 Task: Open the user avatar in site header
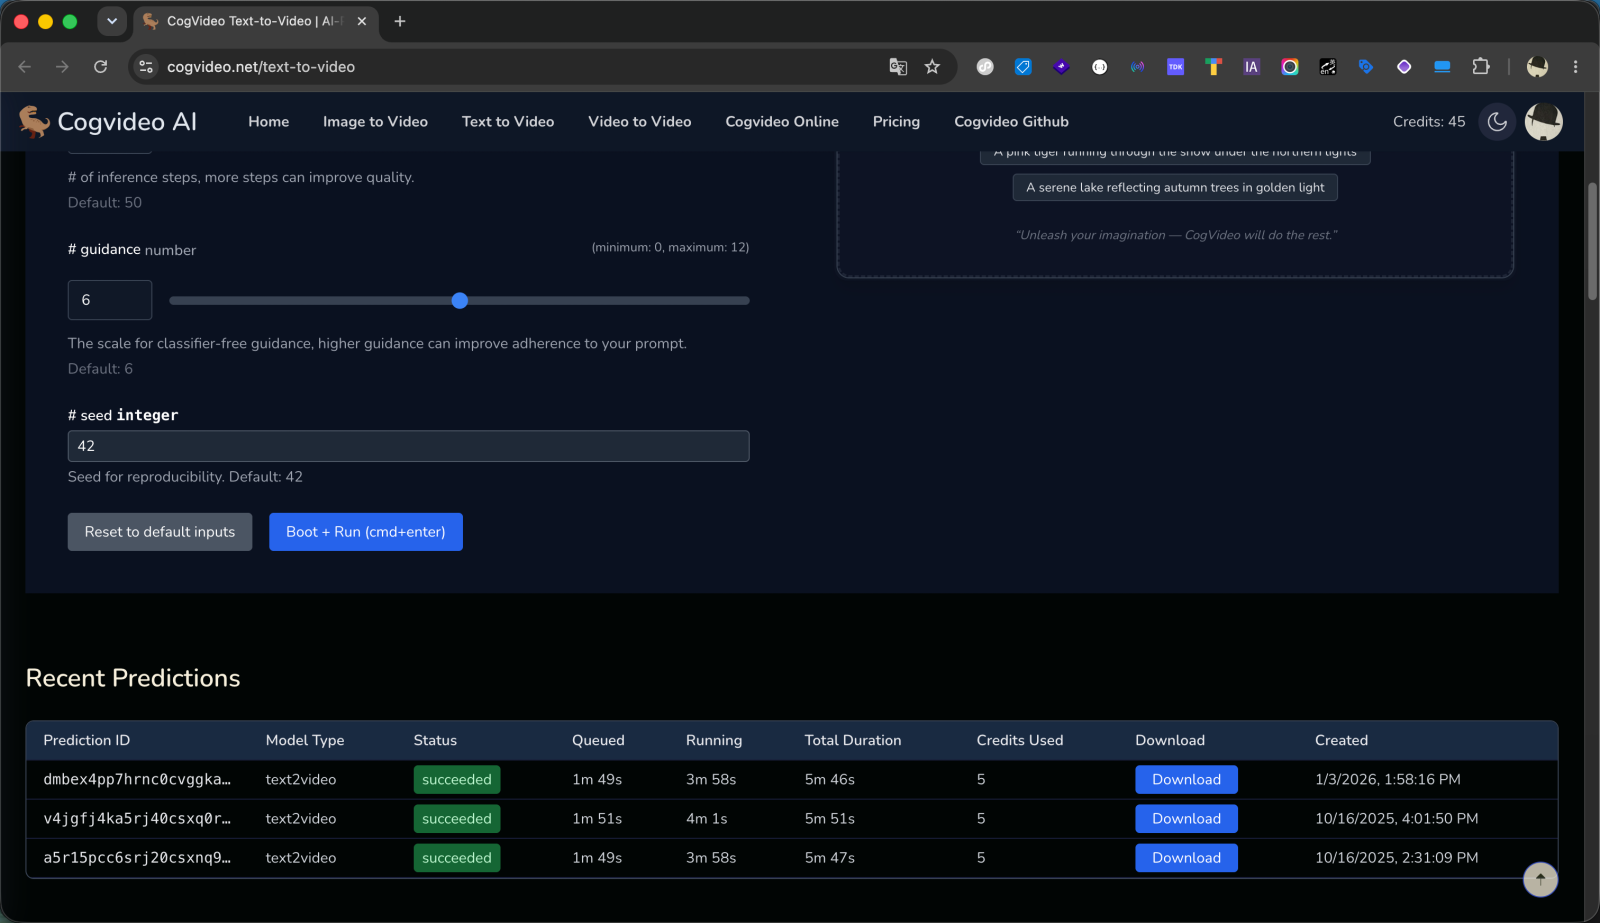[x=1544, y=122]
